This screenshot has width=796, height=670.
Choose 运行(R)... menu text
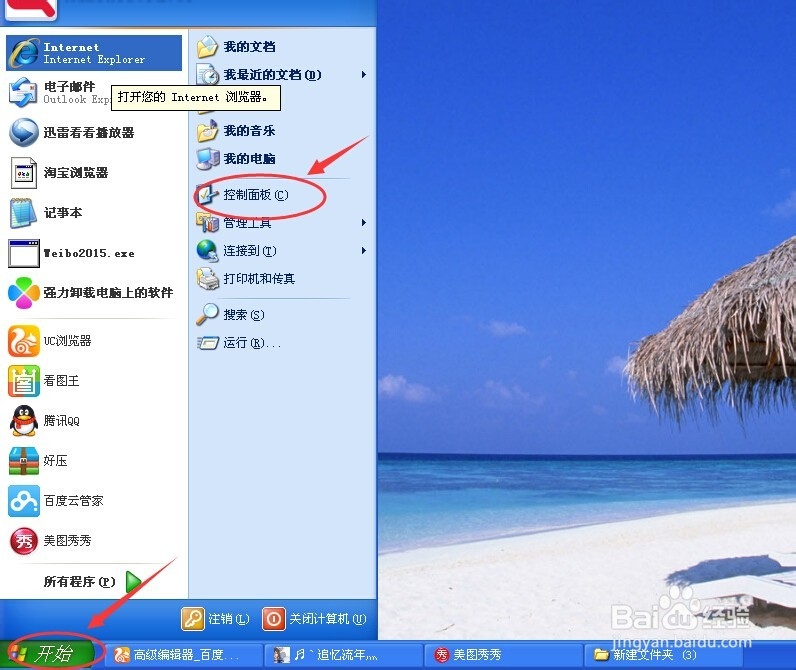[x=252, y=343]
